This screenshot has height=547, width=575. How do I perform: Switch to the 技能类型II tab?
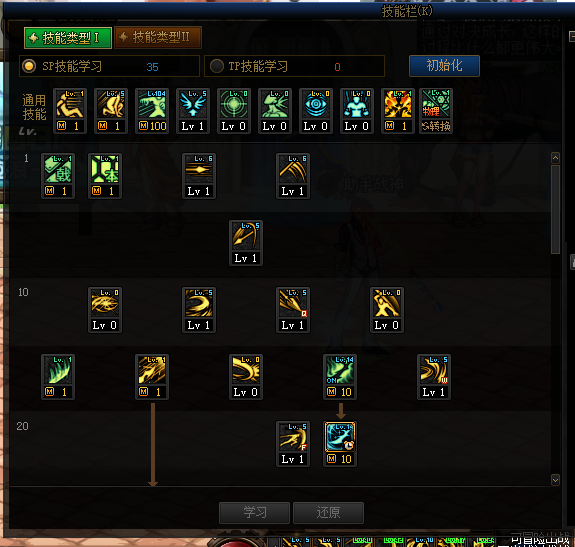point(158,37)
